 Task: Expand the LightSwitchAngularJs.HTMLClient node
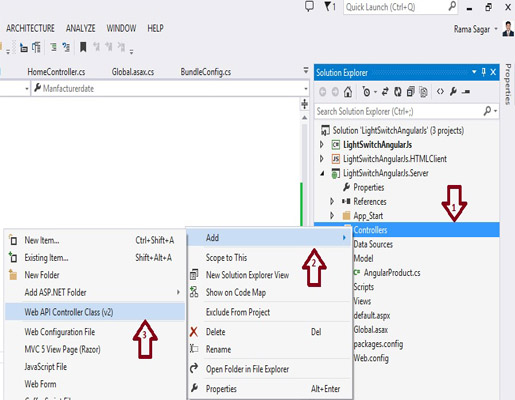coord(322,159)
